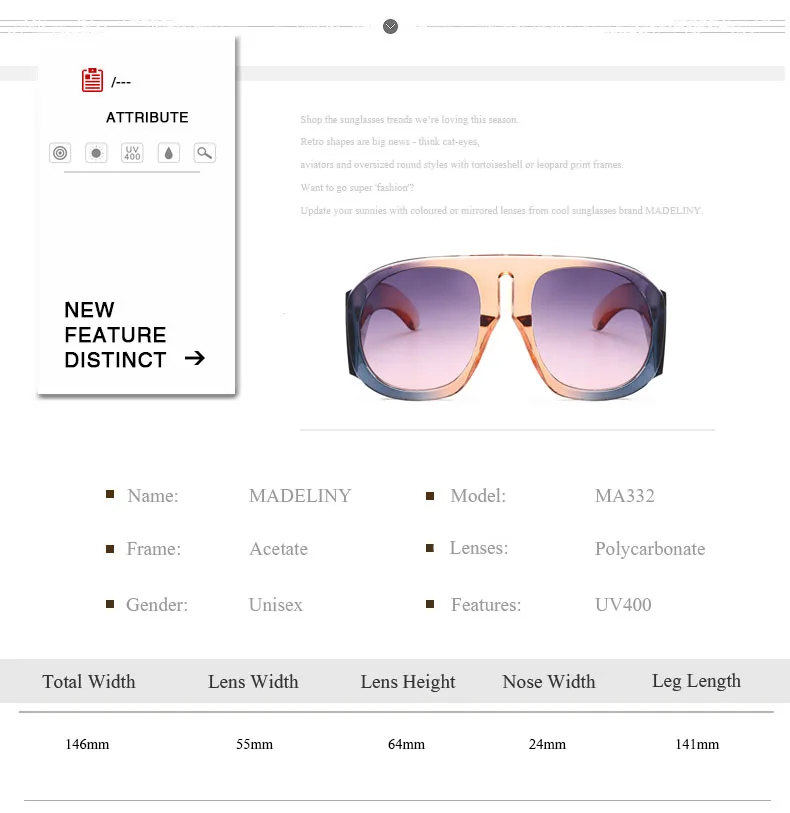Click the arrow next to DISTINCT

coord(195,358)
